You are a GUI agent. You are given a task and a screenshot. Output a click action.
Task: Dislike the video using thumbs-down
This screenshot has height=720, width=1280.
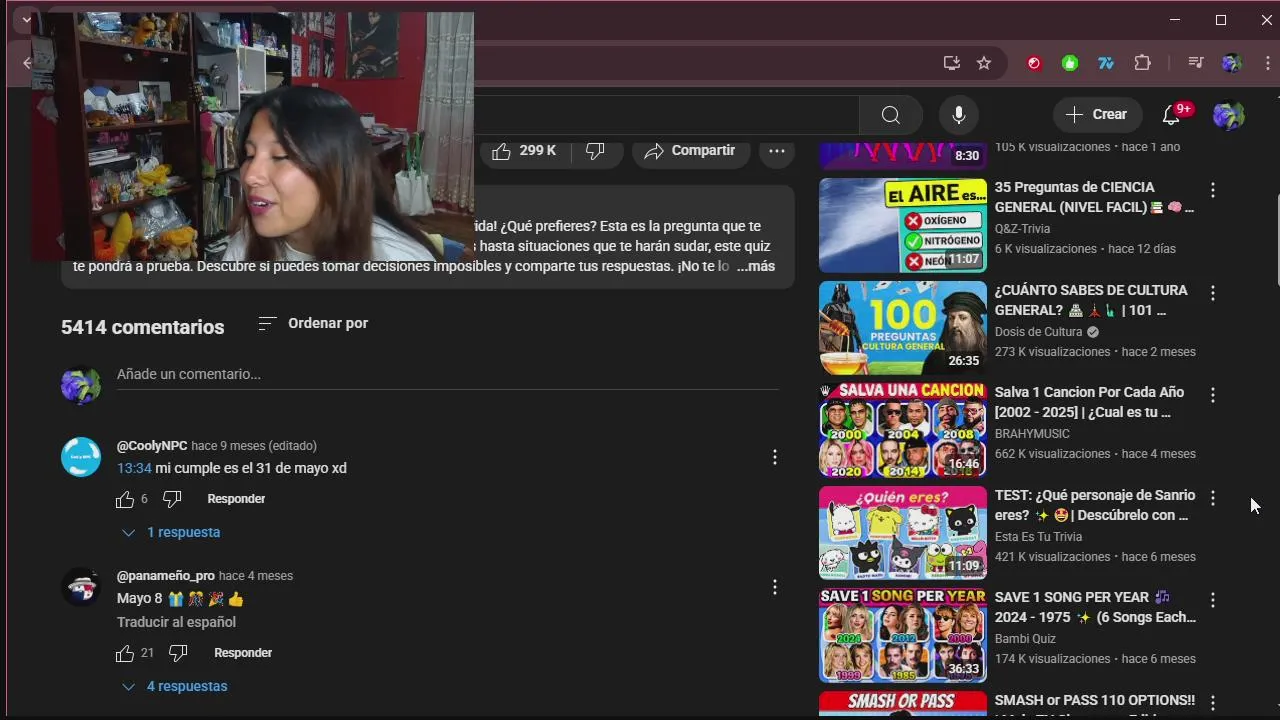(596, 151)
